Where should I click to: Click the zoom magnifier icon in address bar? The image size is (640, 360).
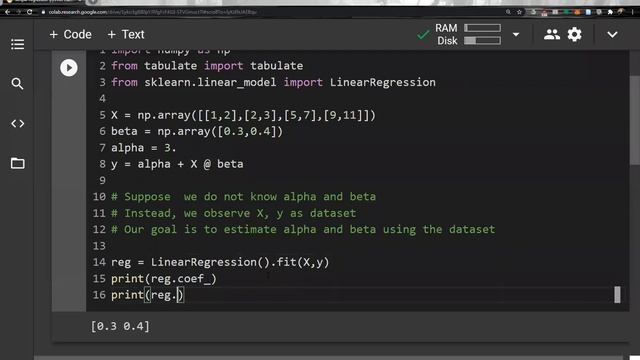(508, 12)
